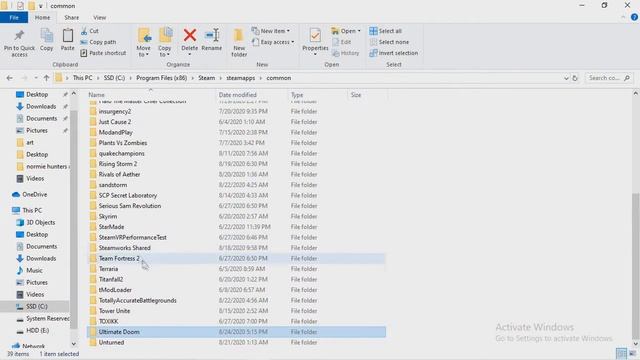Click the Cut scissors command
This screenshot has height=360, width=640.
pos(90,31)
